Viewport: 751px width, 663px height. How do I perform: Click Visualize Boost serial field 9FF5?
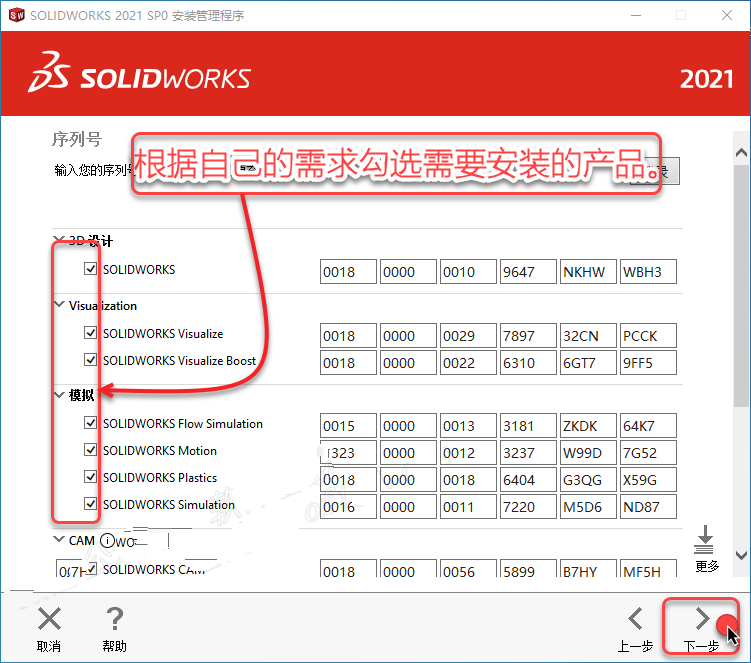click(648, 363)
